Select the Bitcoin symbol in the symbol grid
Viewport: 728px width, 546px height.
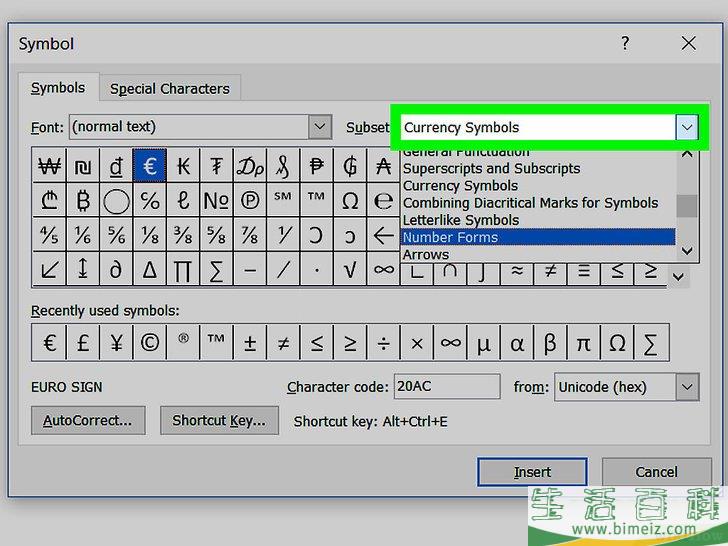83,201
